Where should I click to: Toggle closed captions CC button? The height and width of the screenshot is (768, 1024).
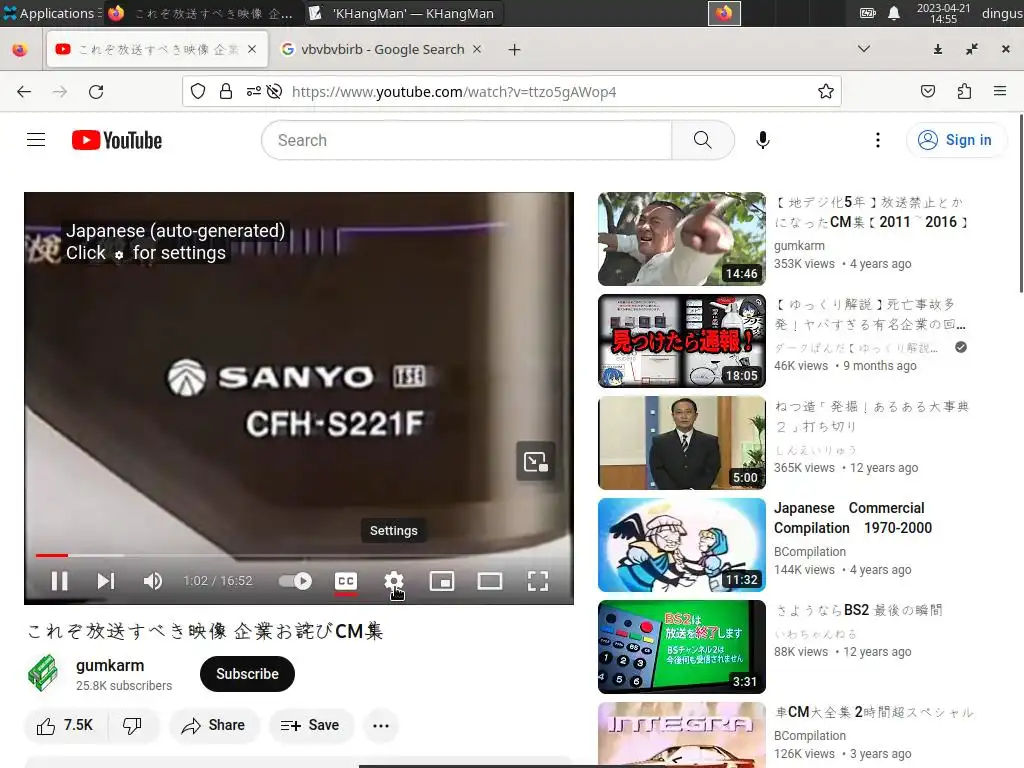coord(345,581)
